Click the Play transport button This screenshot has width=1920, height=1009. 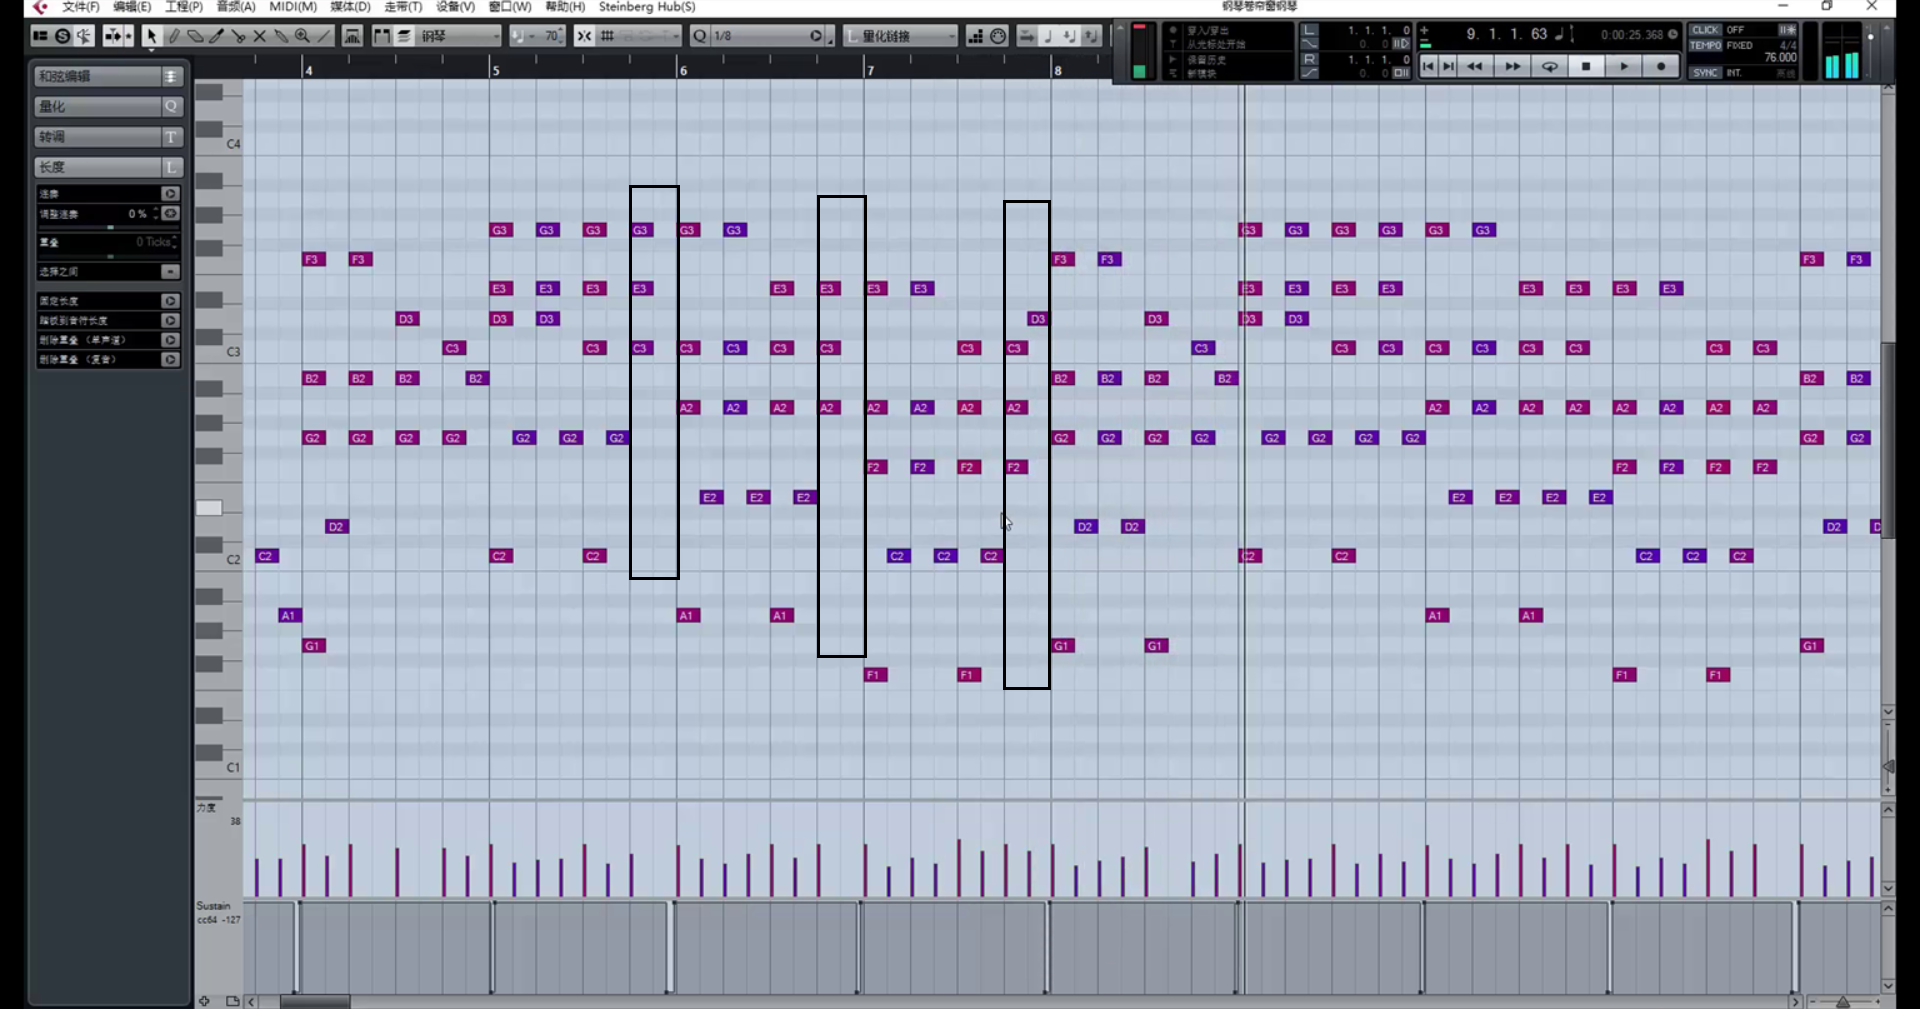click(x=1623, y=67)
